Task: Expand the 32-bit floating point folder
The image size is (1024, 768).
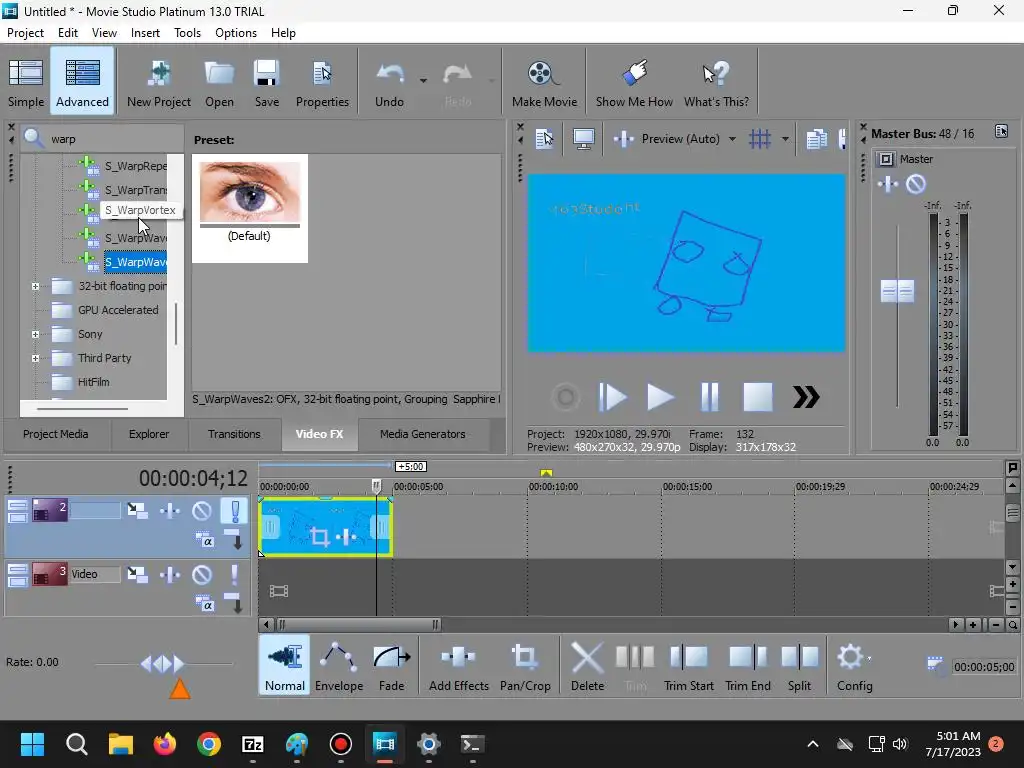Action: point(35,286)
